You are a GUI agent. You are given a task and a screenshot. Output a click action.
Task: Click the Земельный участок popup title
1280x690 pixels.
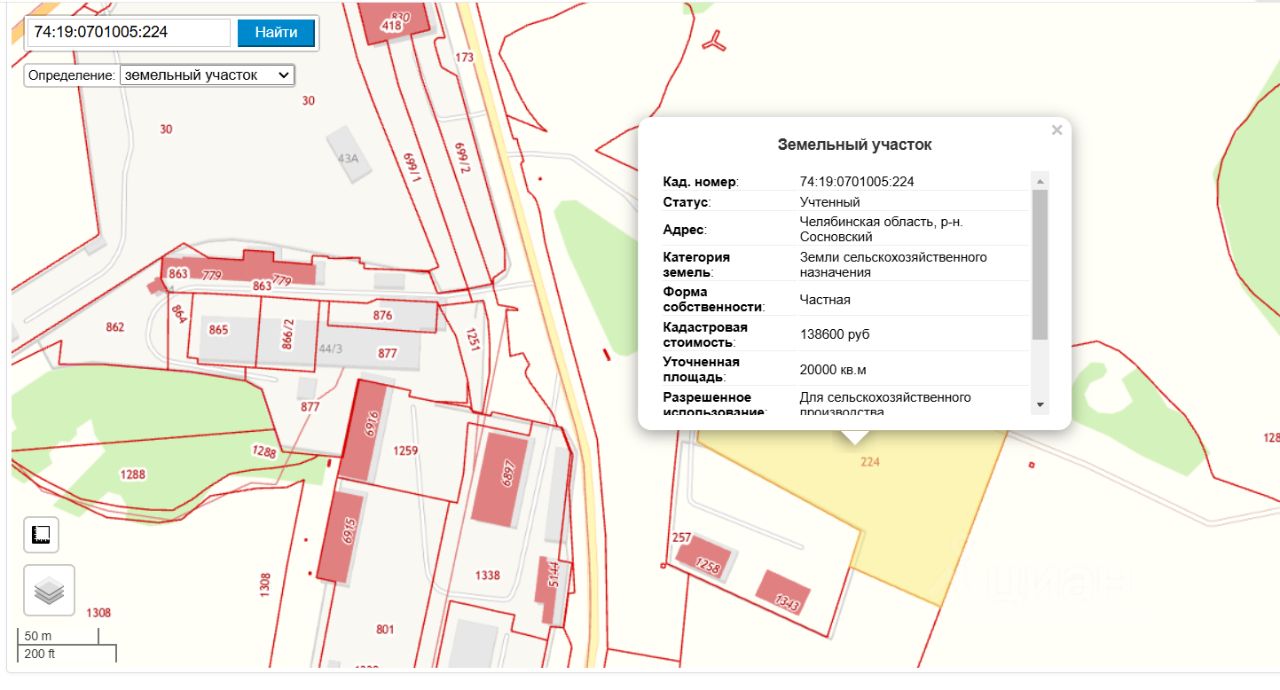tap(855, 145)
